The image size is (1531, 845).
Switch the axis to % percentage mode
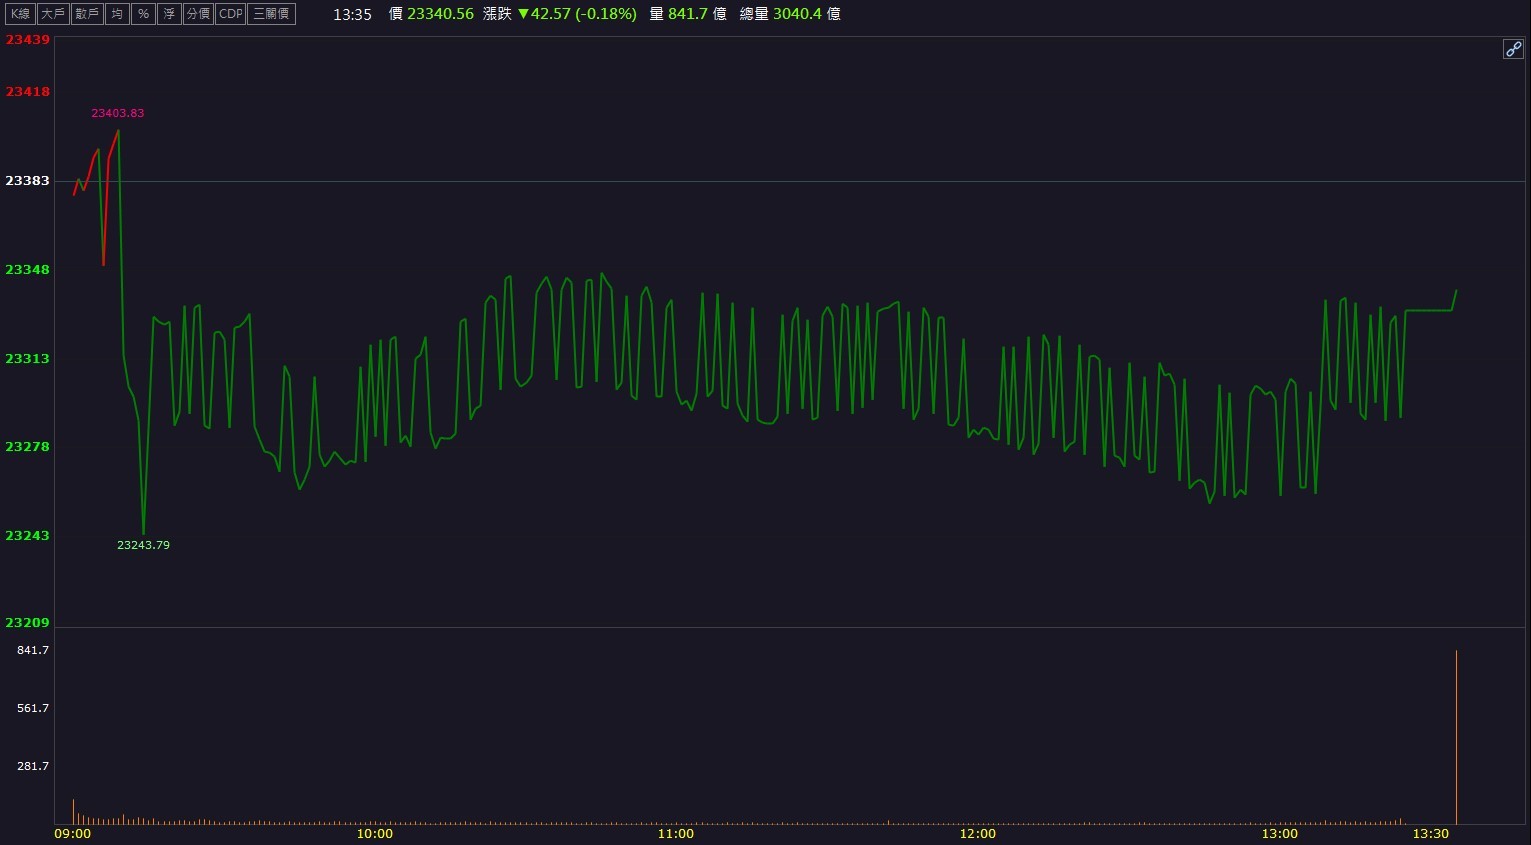pyautogui.click(x=144, y=14)
